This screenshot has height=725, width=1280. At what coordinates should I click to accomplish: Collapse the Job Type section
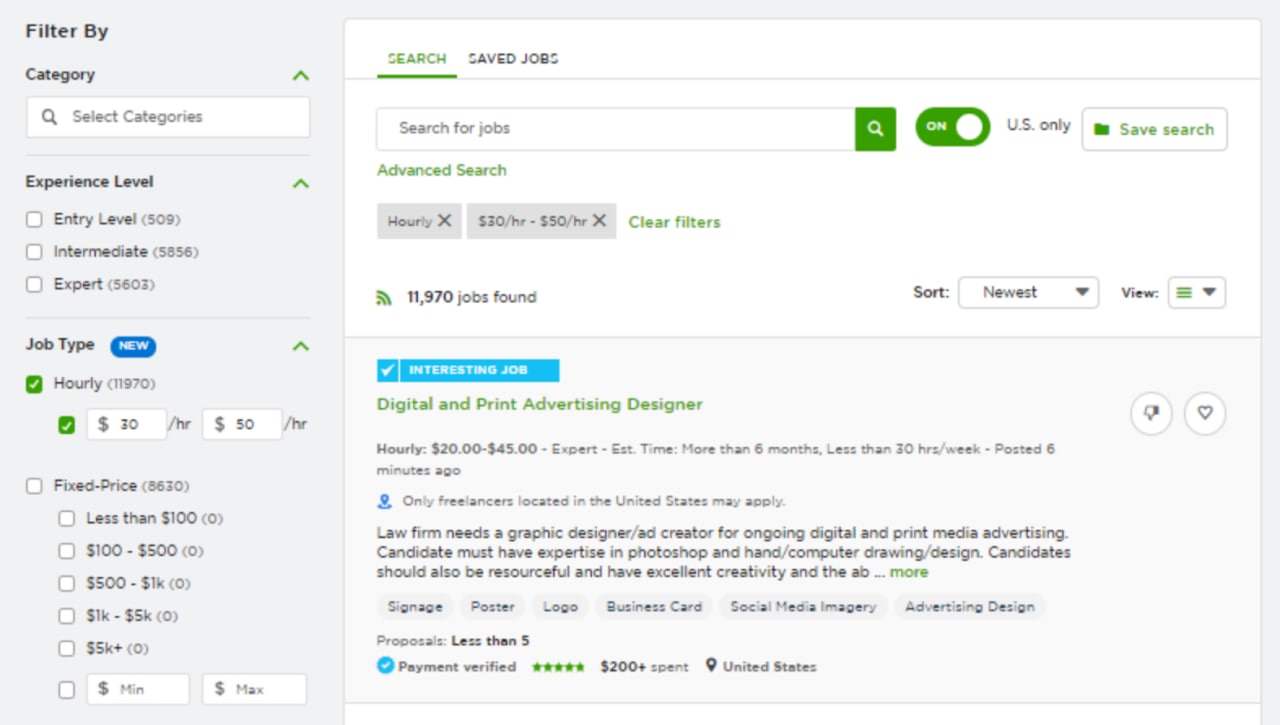coord(301,347)
